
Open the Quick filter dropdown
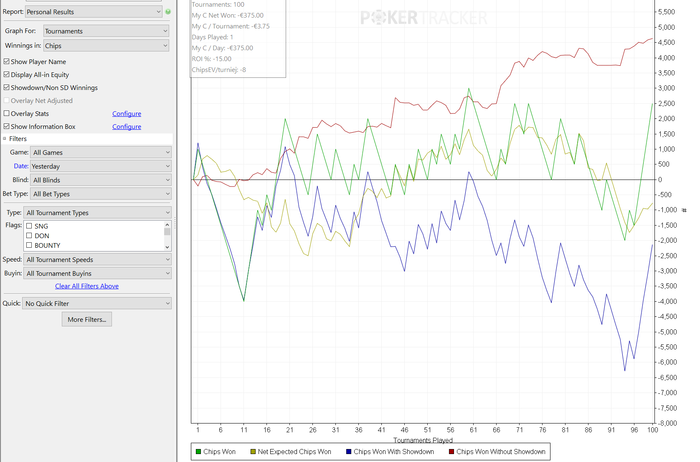pyautogui.click(x=96, y=304)
